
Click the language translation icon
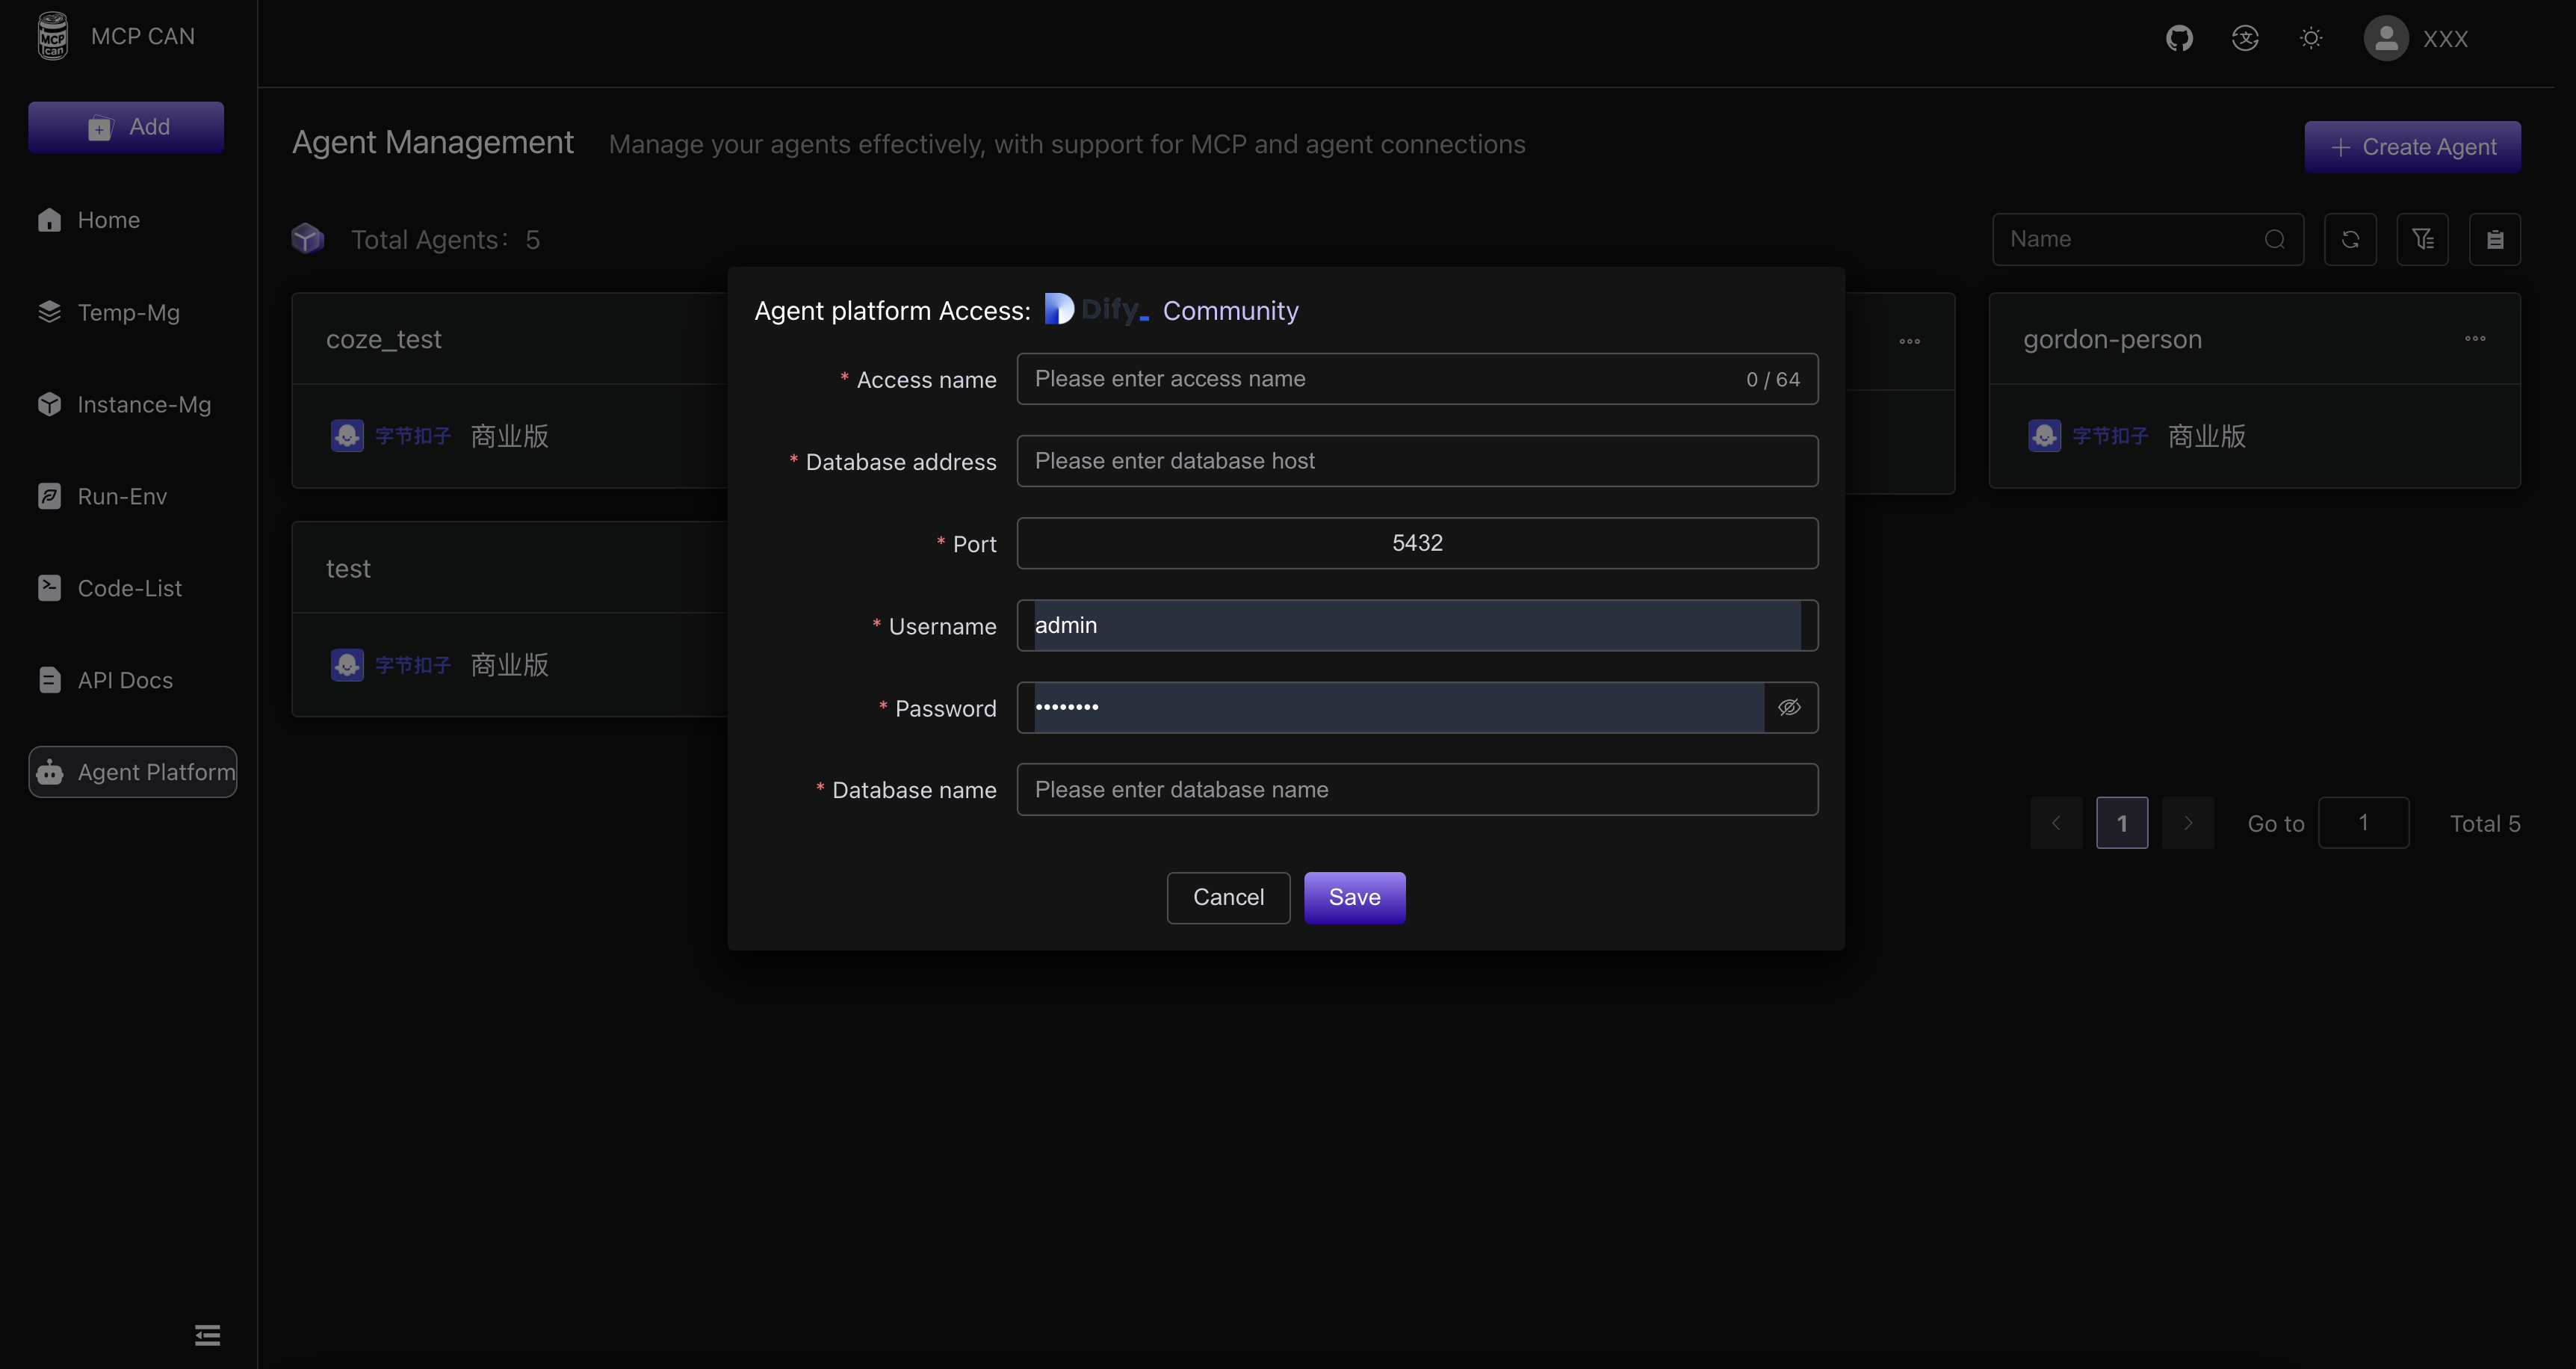2245,38
